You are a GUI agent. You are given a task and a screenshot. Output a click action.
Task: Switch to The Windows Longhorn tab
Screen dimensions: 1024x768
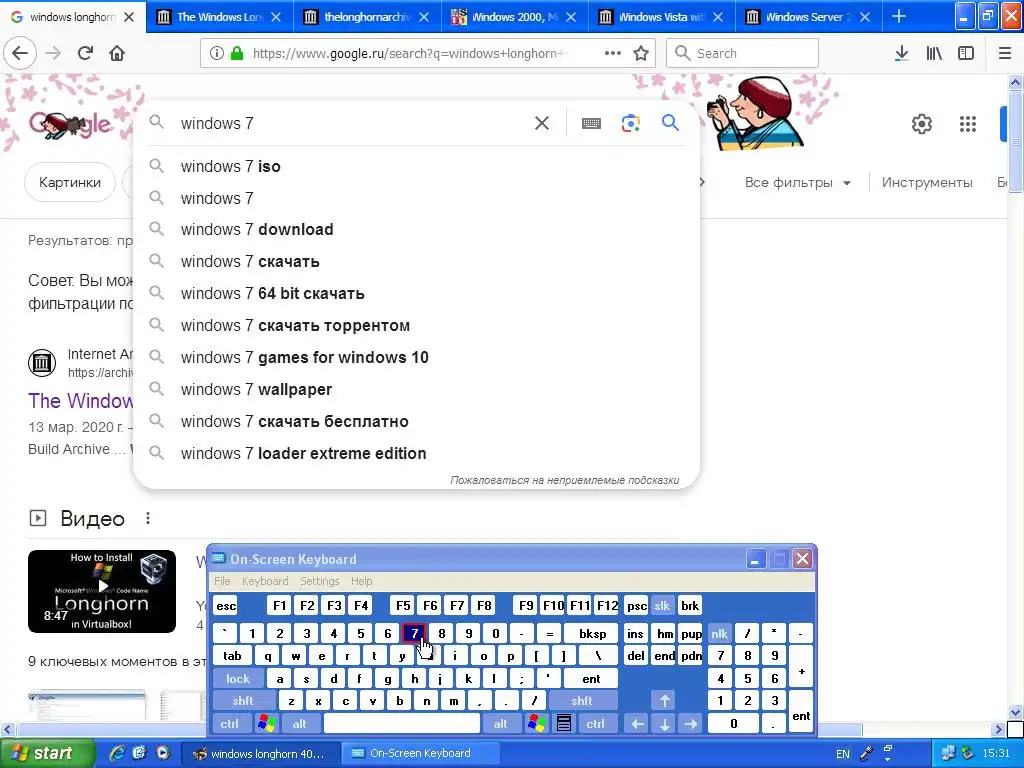219,17
